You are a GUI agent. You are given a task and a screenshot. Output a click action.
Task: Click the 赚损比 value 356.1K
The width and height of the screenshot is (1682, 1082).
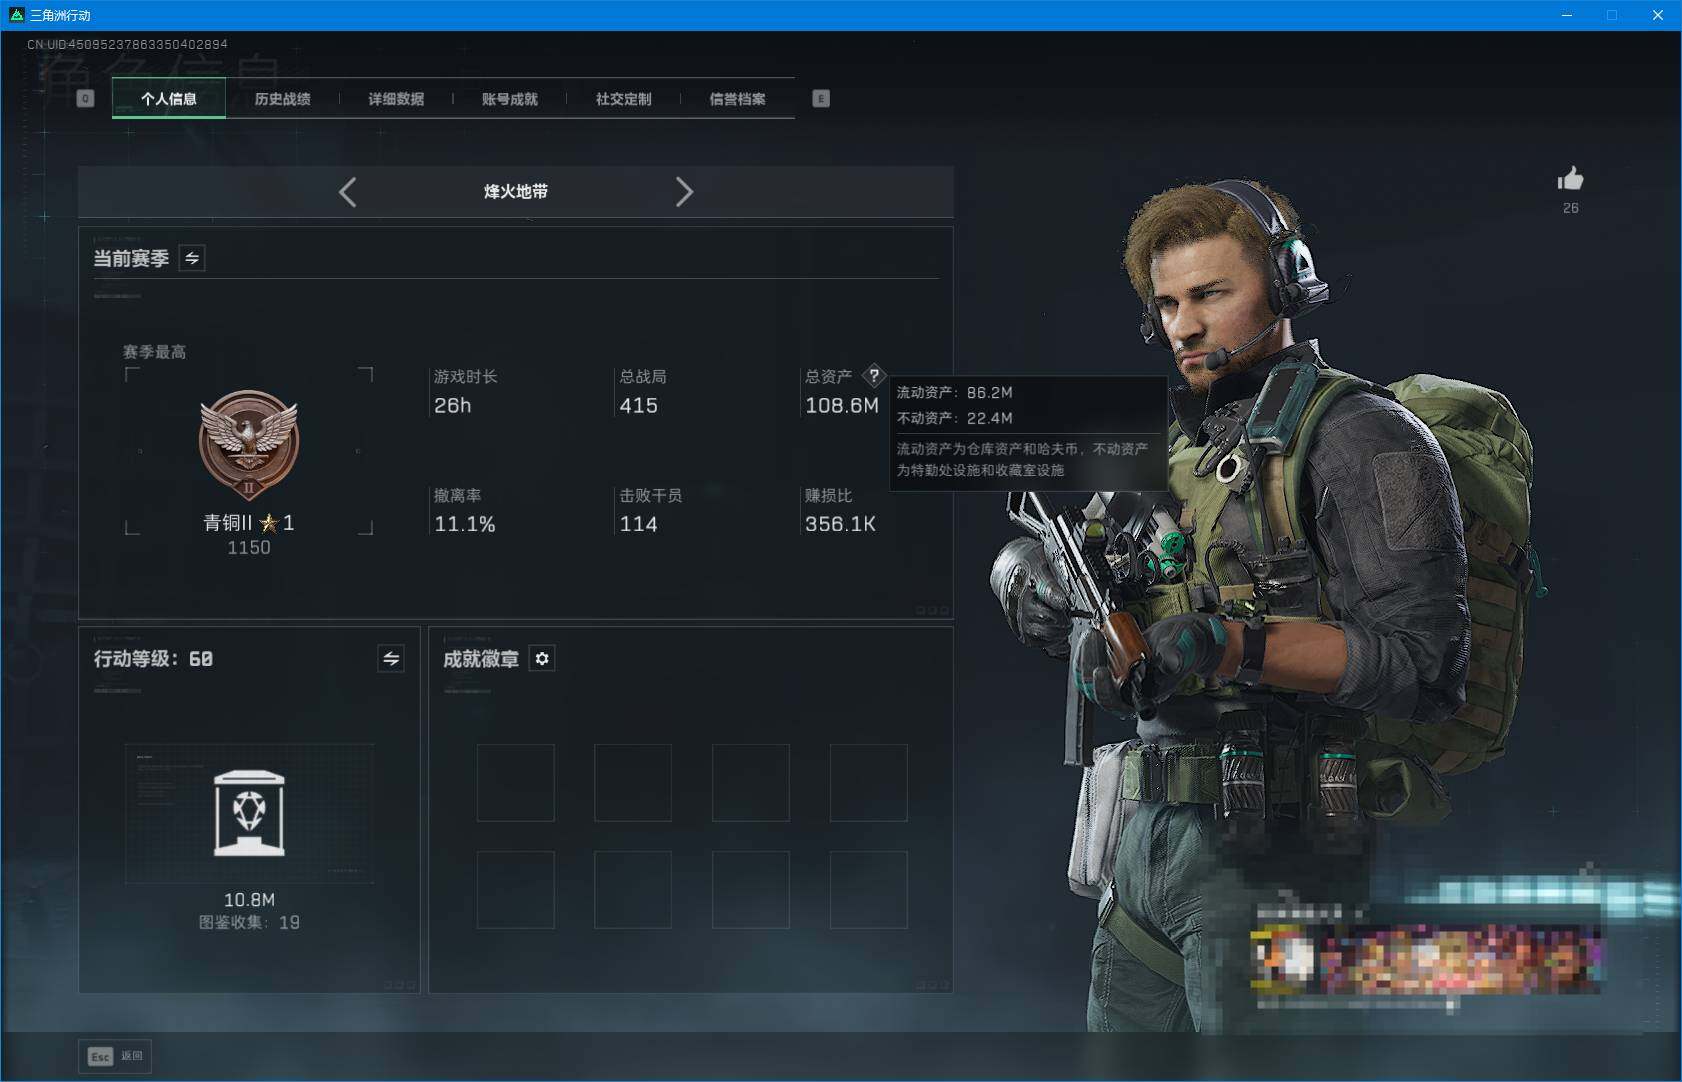pyautogui.click(x=841, y=524)
